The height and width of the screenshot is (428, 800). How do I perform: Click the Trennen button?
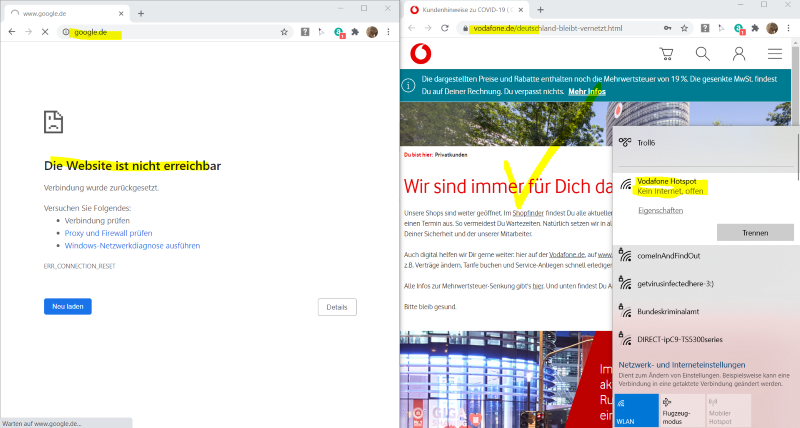click(x=755, y=233)
